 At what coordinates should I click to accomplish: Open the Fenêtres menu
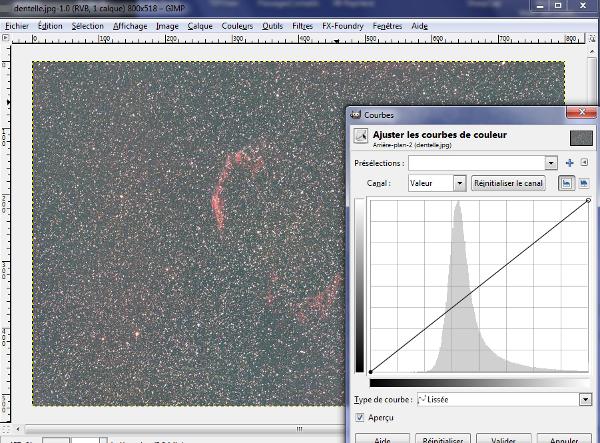click(x=387, y=26)
